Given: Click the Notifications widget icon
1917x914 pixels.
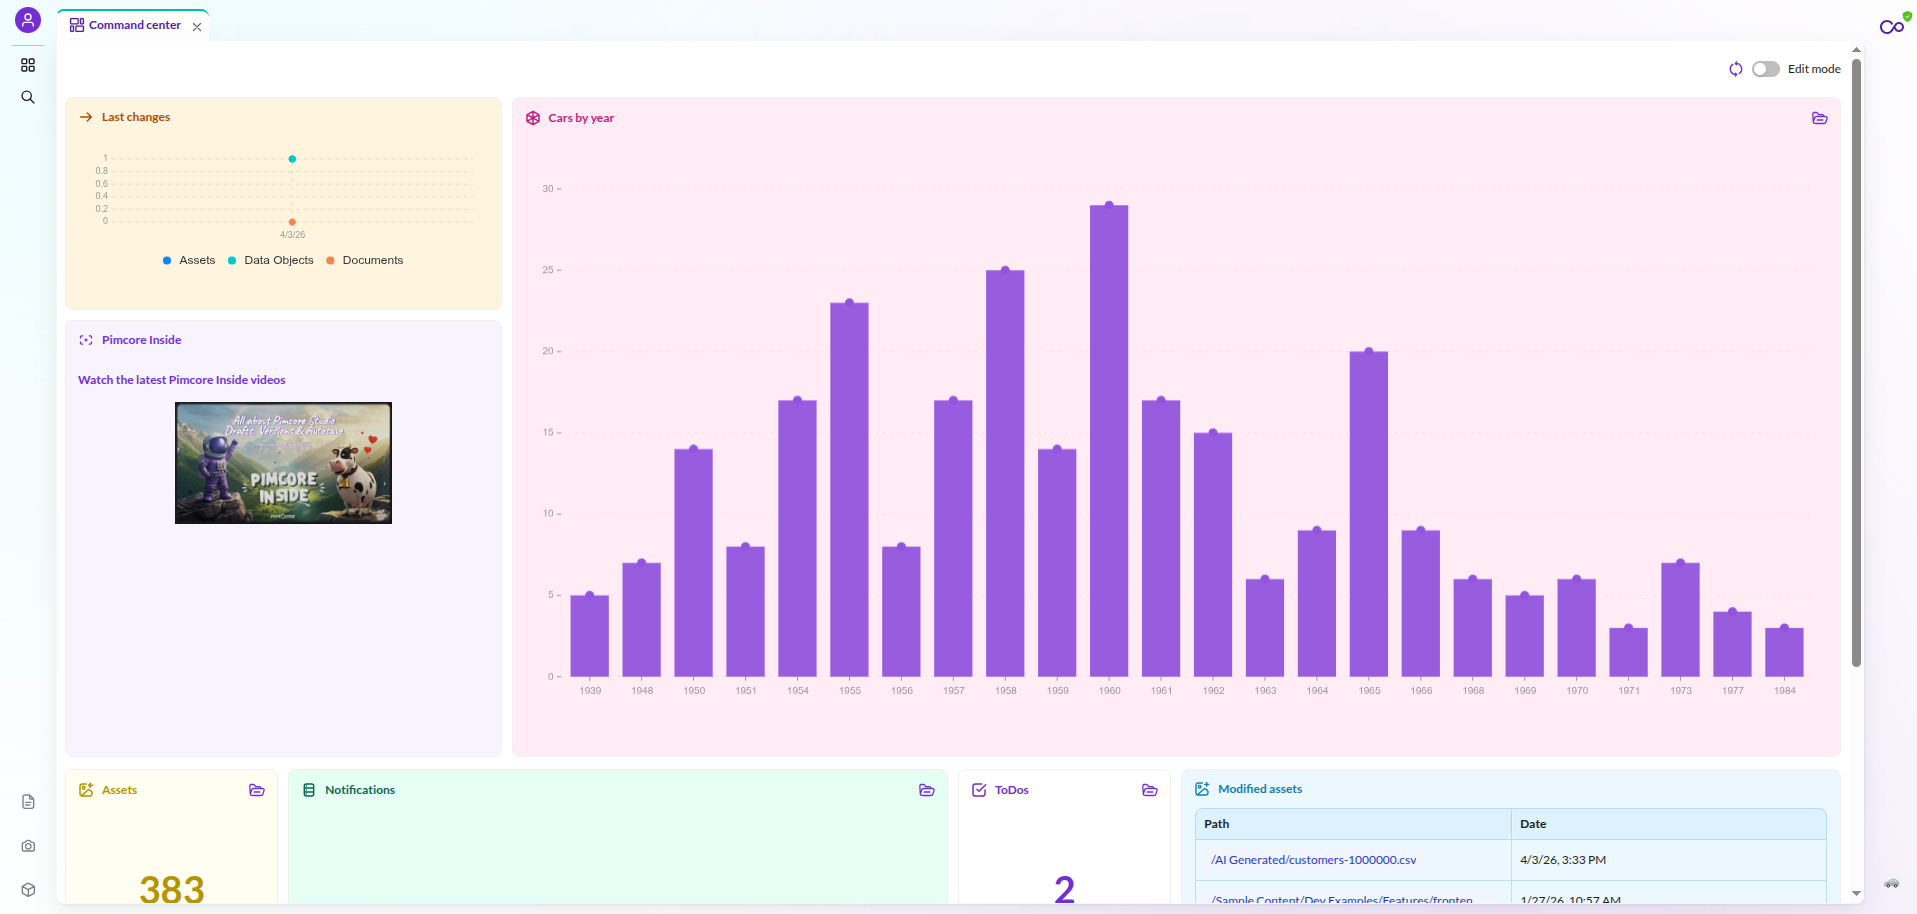Looking at the screenshot, I should click(309, 790).
